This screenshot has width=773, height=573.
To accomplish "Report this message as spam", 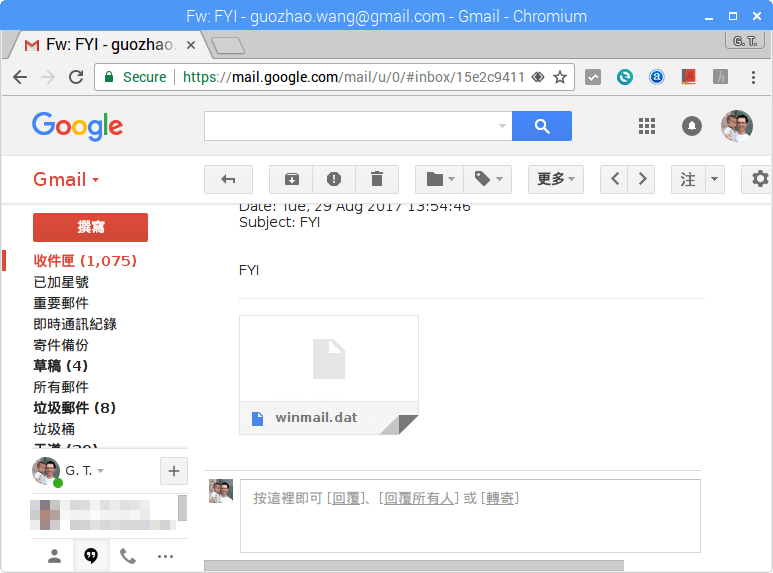I will [x=334, y=179].
